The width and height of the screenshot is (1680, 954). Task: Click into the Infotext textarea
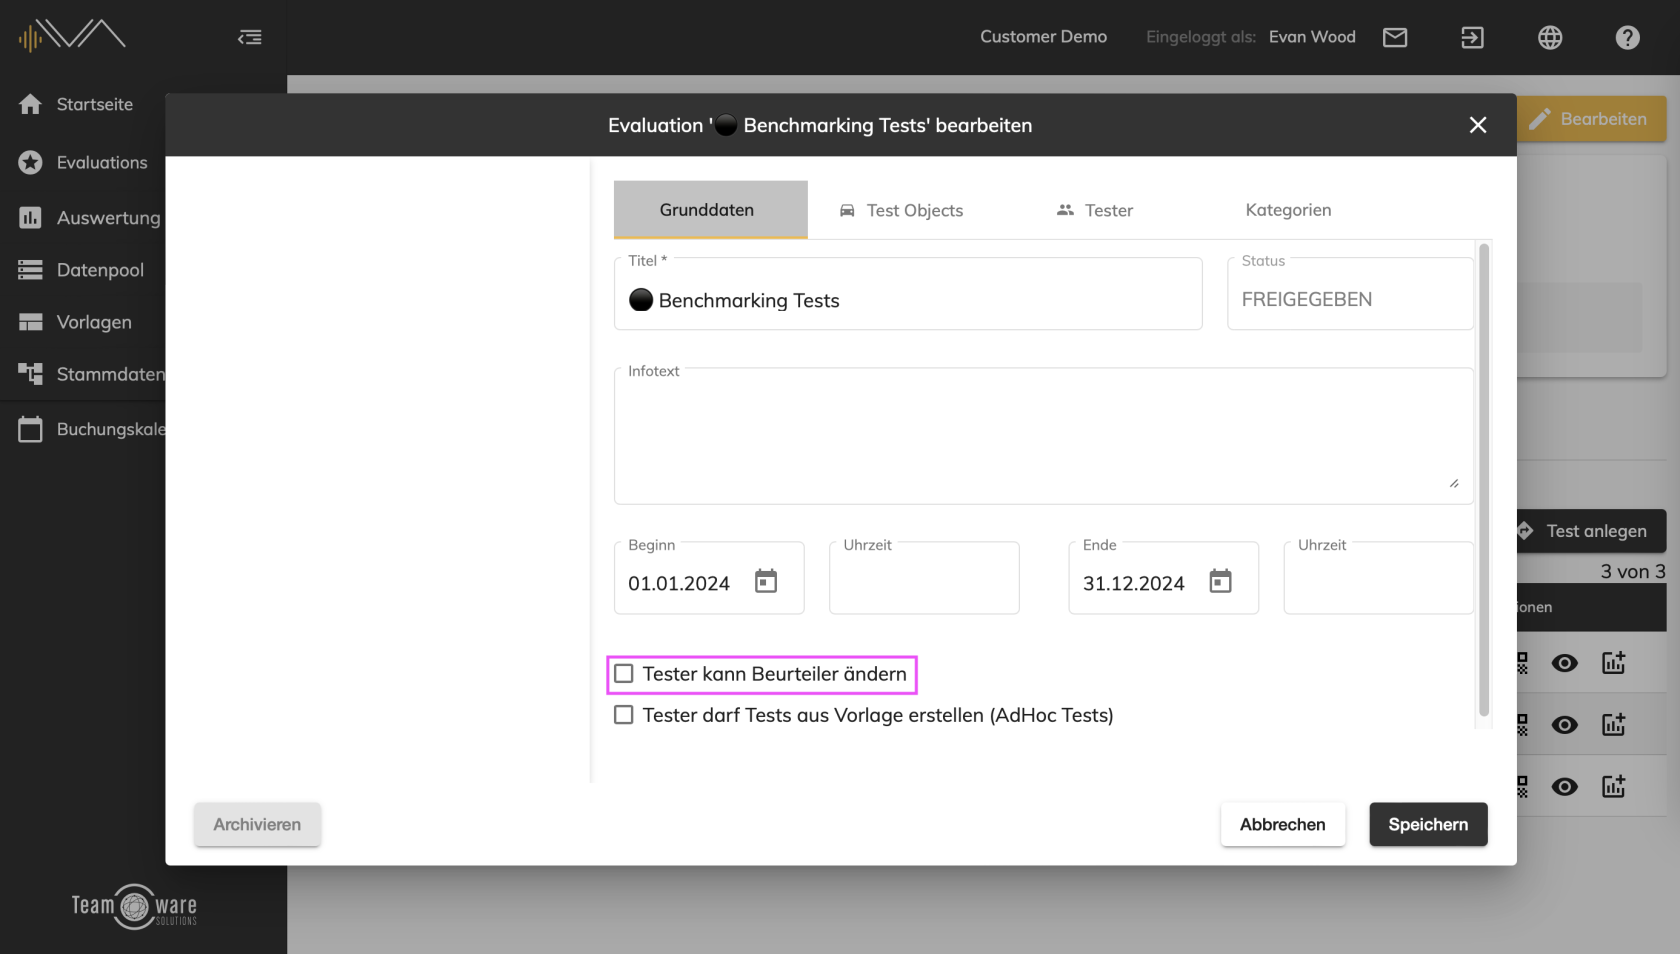1043,436
